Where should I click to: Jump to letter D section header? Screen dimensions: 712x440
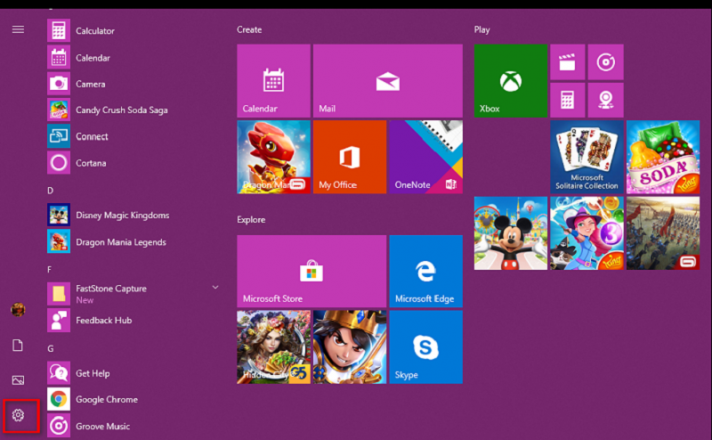50,190
